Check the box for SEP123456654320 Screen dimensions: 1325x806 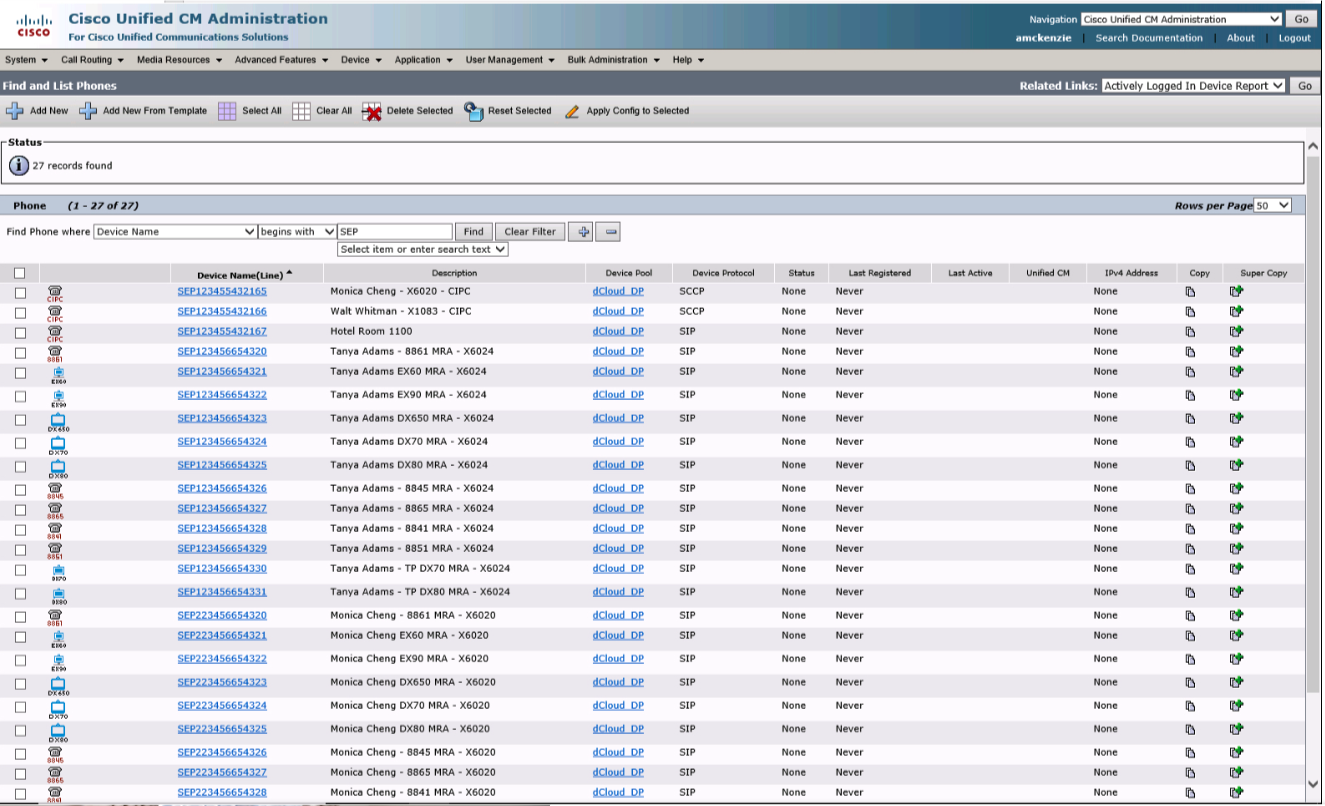point(20,353)
